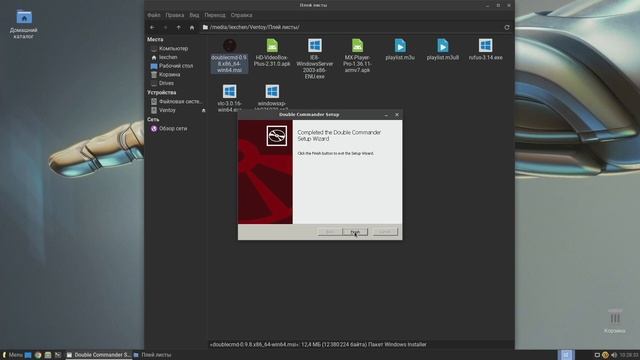640x360 pixels.
Task: Open the Переход menu
Action: (x=215, y=15)
